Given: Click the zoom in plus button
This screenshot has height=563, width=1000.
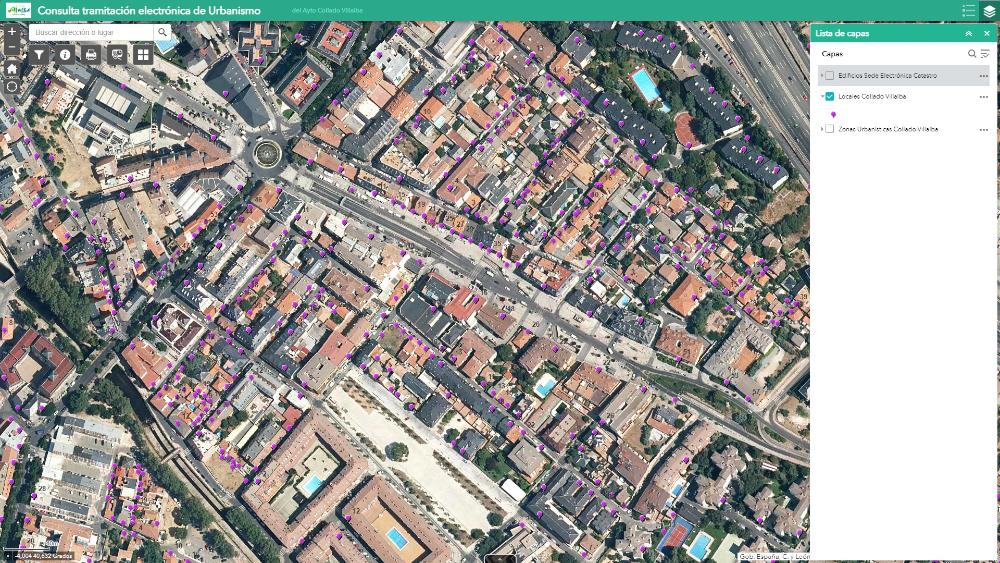Looking at the screenshot, I should coord(12,32).
